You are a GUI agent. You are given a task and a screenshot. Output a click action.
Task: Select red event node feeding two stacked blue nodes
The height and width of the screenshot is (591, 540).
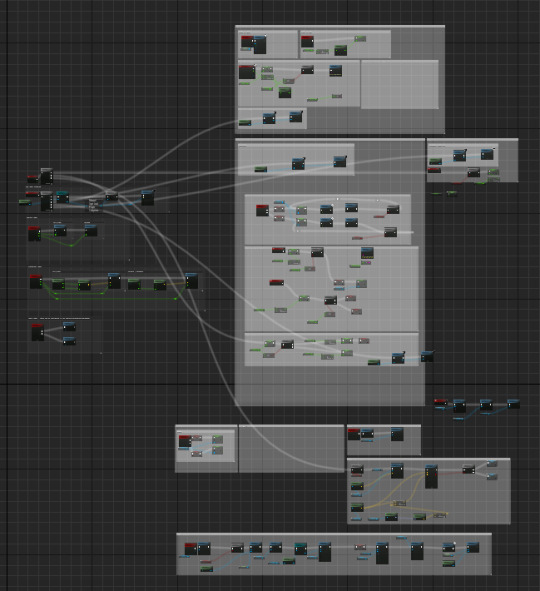point(38,332)
